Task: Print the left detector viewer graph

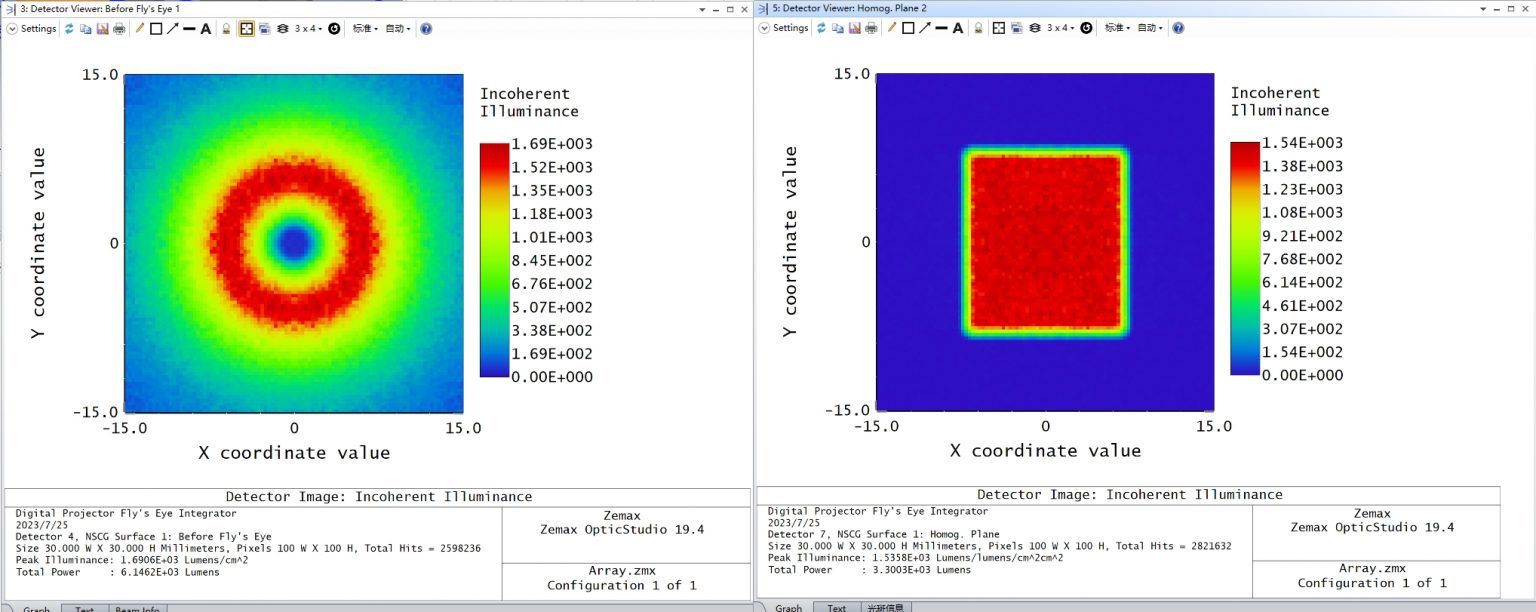Action: click(120, 28)
